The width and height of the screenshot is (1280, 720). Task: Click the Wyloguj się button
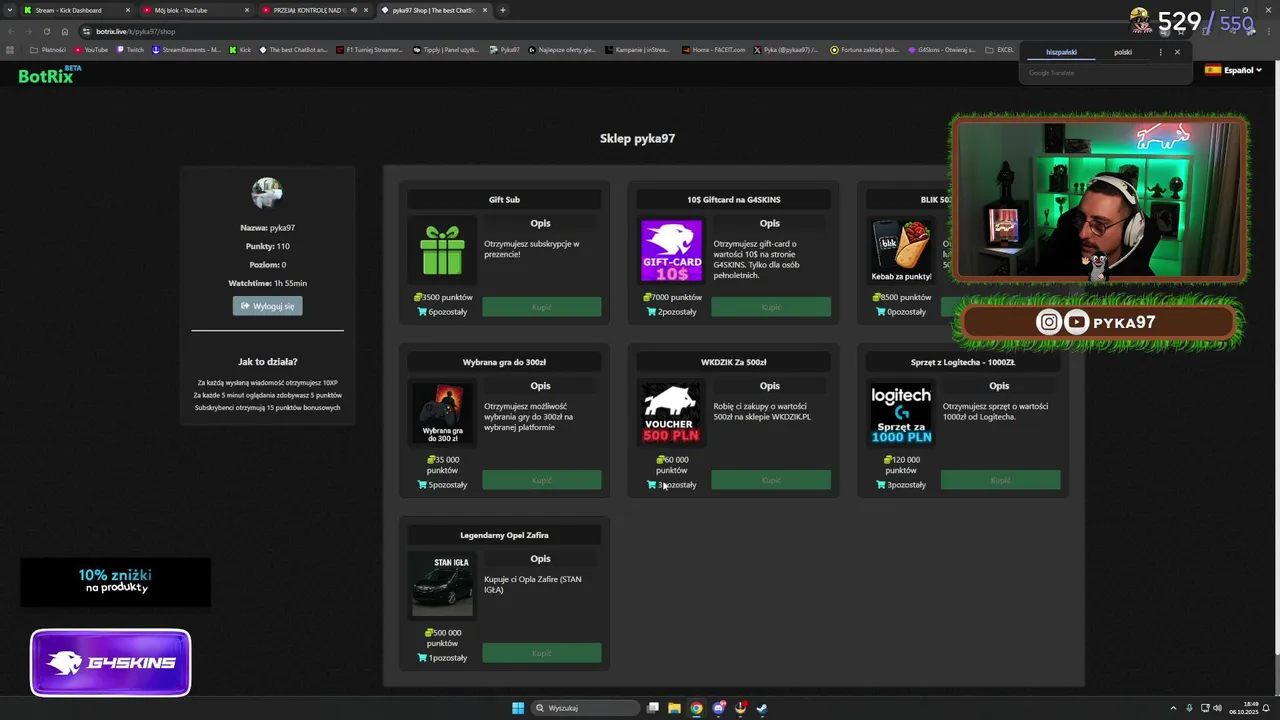(267, 306)
